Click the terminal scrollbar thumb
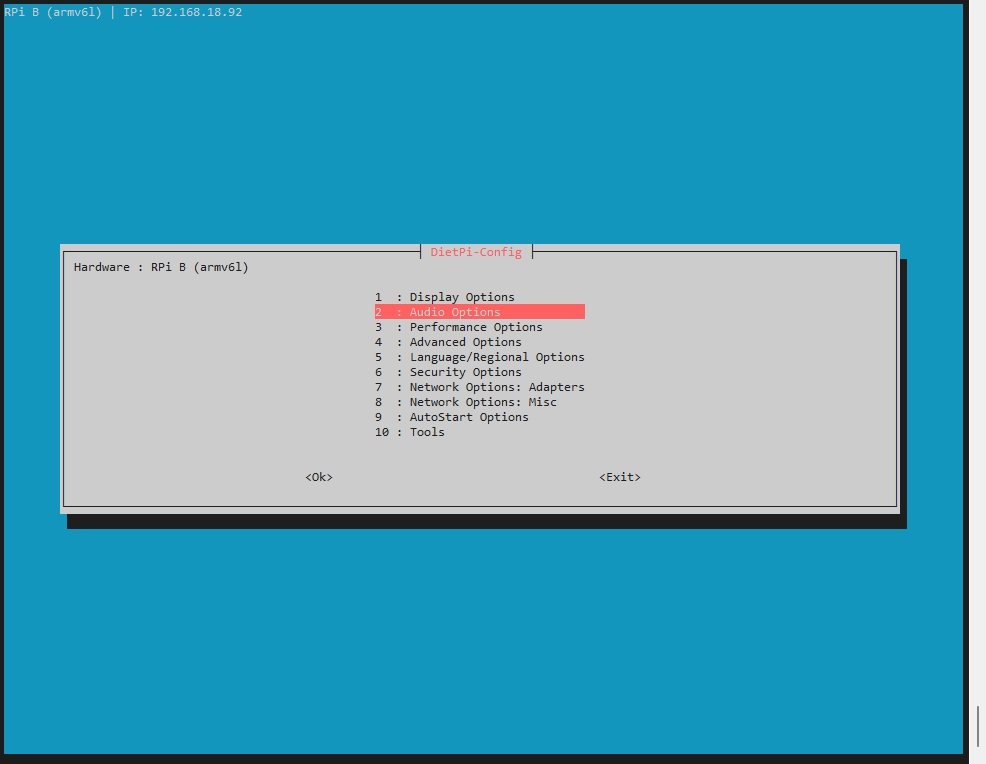Viewport: 986px width, 764px height. [x=978, y=726]
